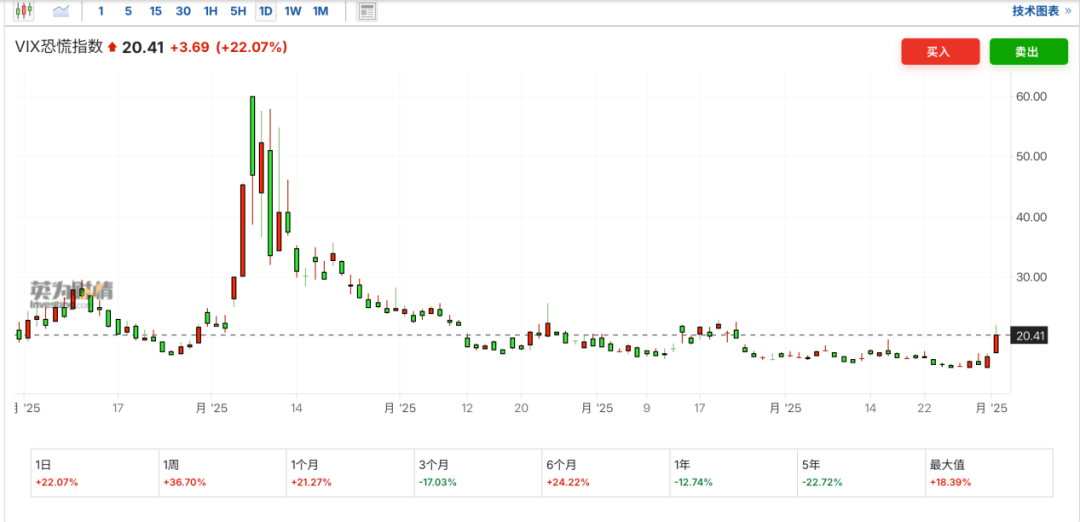Screen dimensions: 1080x522
Task: Choose the 15 minute interval
Action: click(155, 11)
